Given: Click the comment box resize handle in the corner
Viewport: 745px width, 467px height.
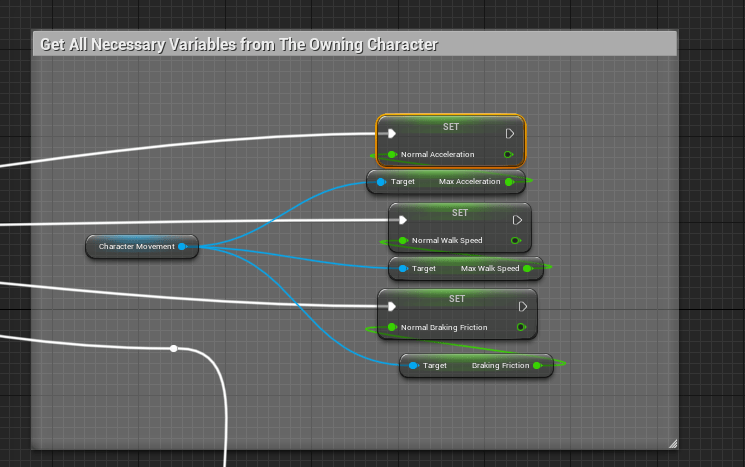Looking at the screenshot, I should pos(672,443).
